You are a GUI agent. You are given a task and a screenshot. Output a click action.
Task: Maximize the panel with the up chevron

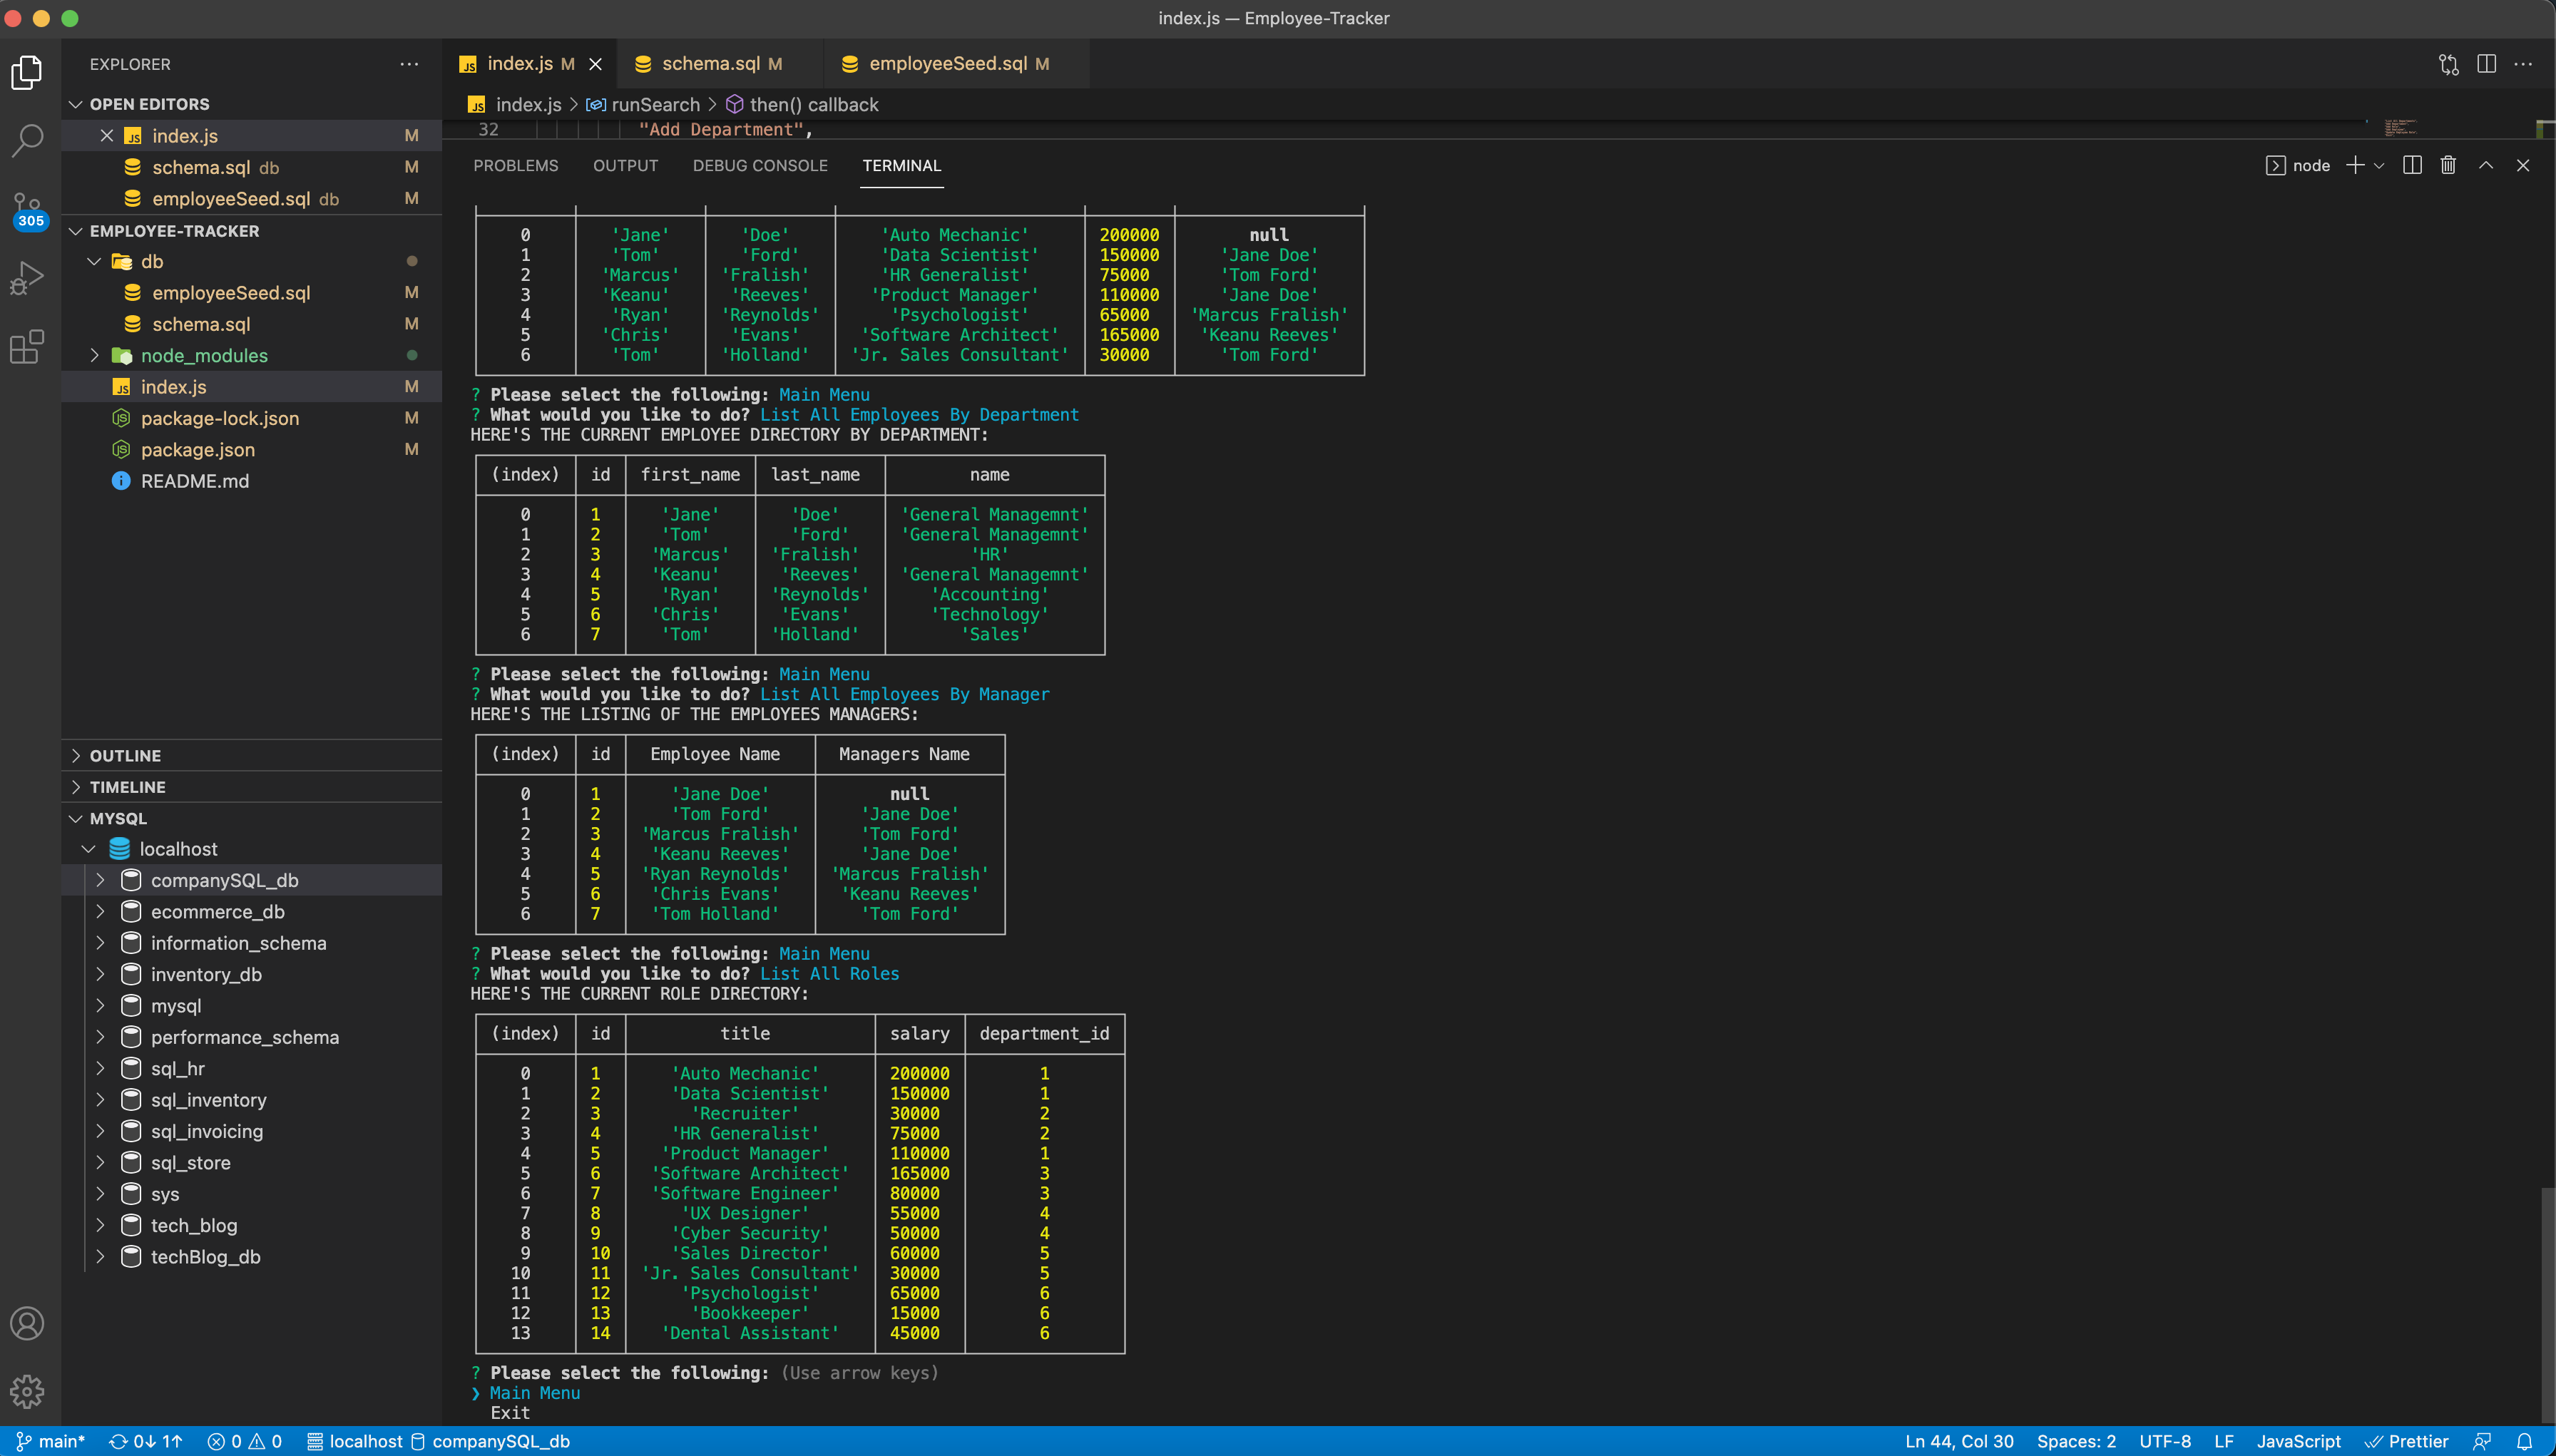[x=2486, y=165]
